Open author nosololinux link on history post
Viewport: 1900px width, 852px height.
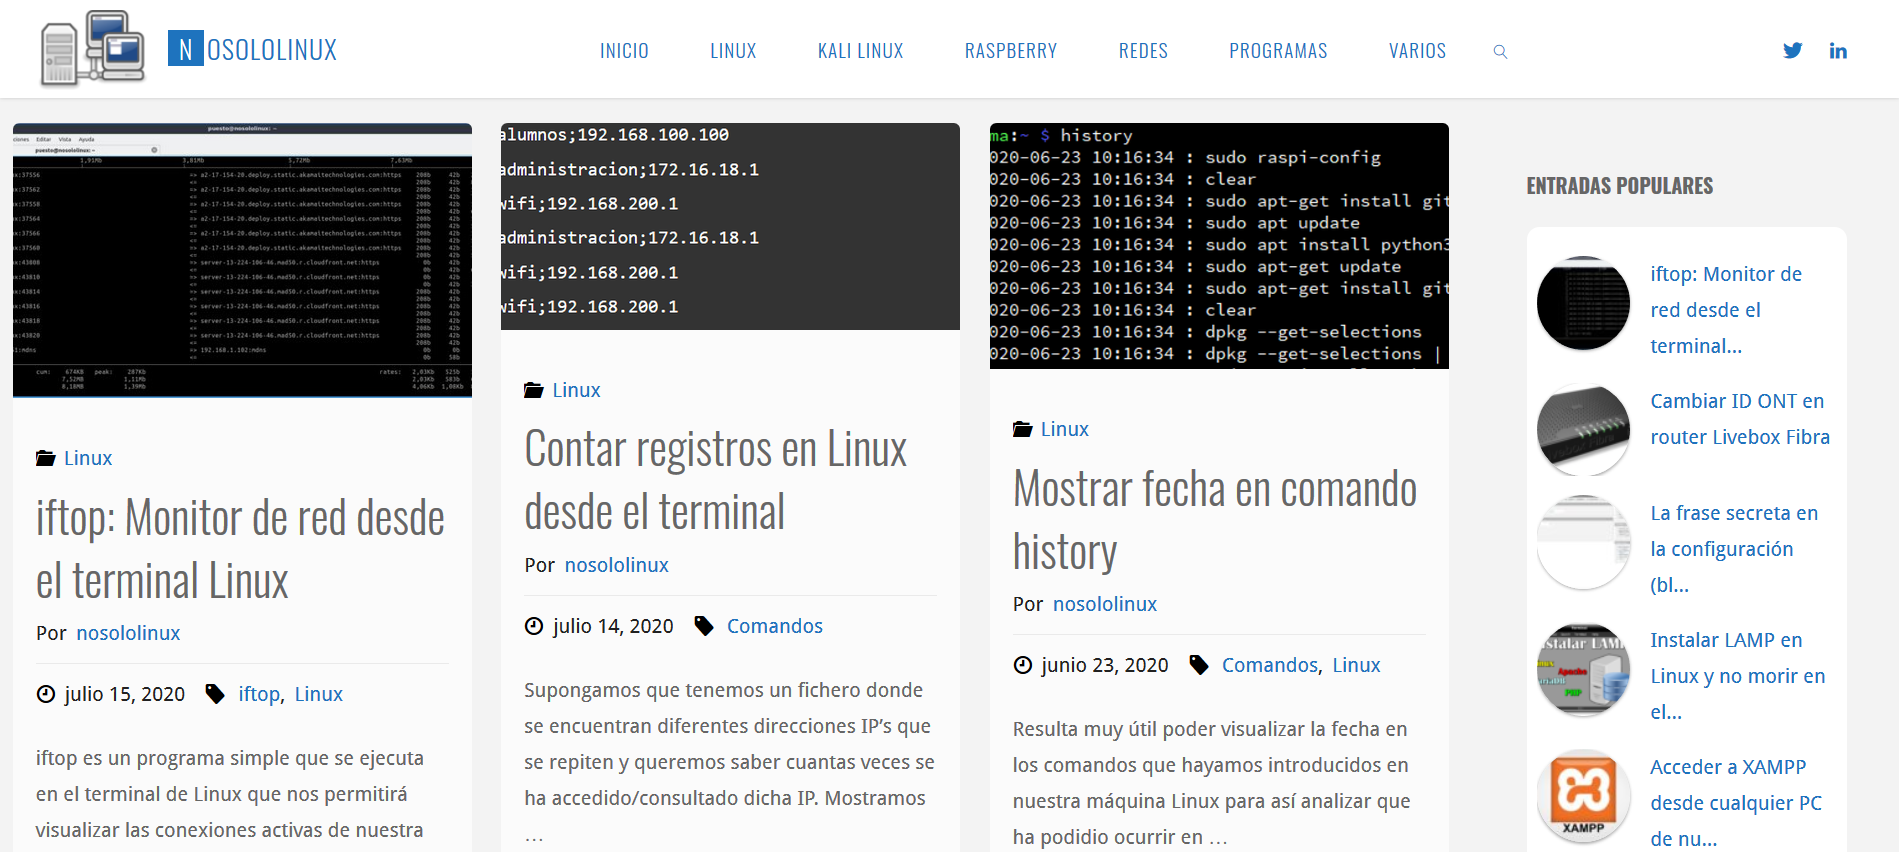click(1104, 604)
